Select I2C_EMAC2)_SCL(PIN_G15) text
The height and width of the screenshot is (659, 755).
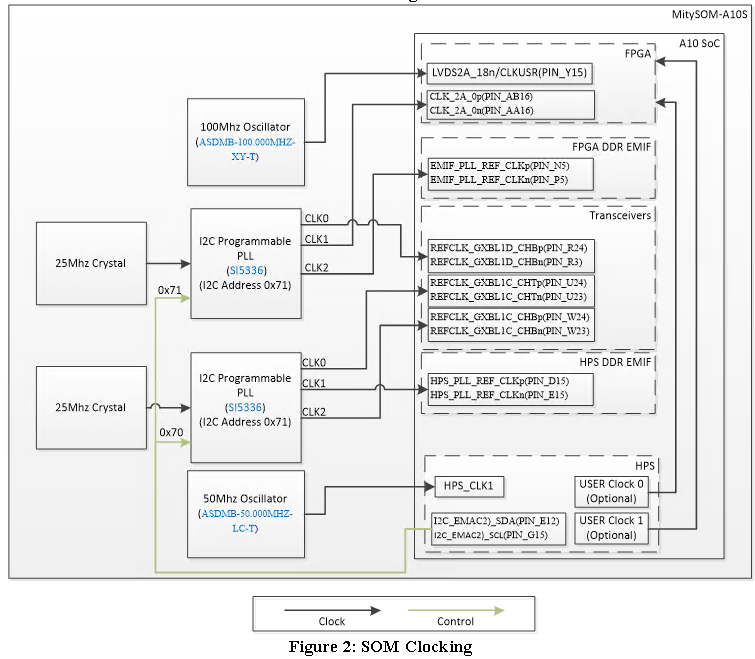click(x=491, y=535)
